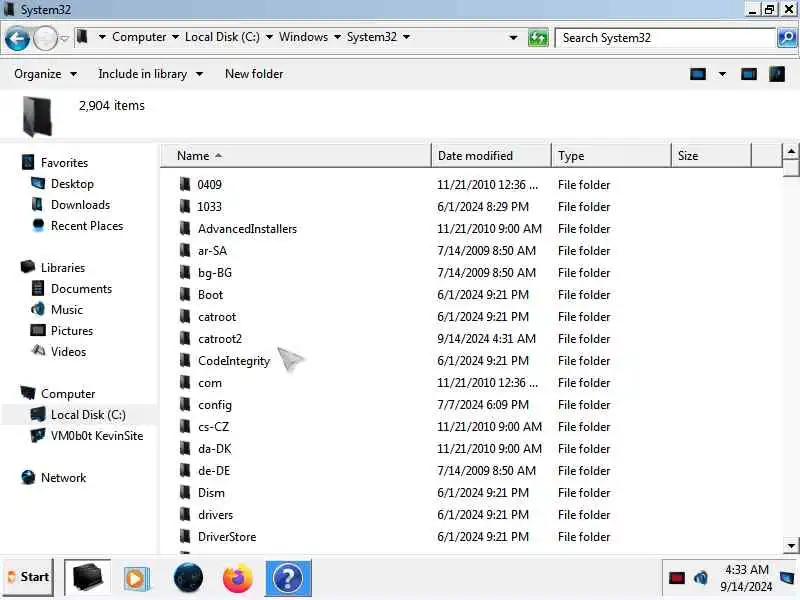Select the Boot folder icon
The image size is (800, 600).
[185, 294]
